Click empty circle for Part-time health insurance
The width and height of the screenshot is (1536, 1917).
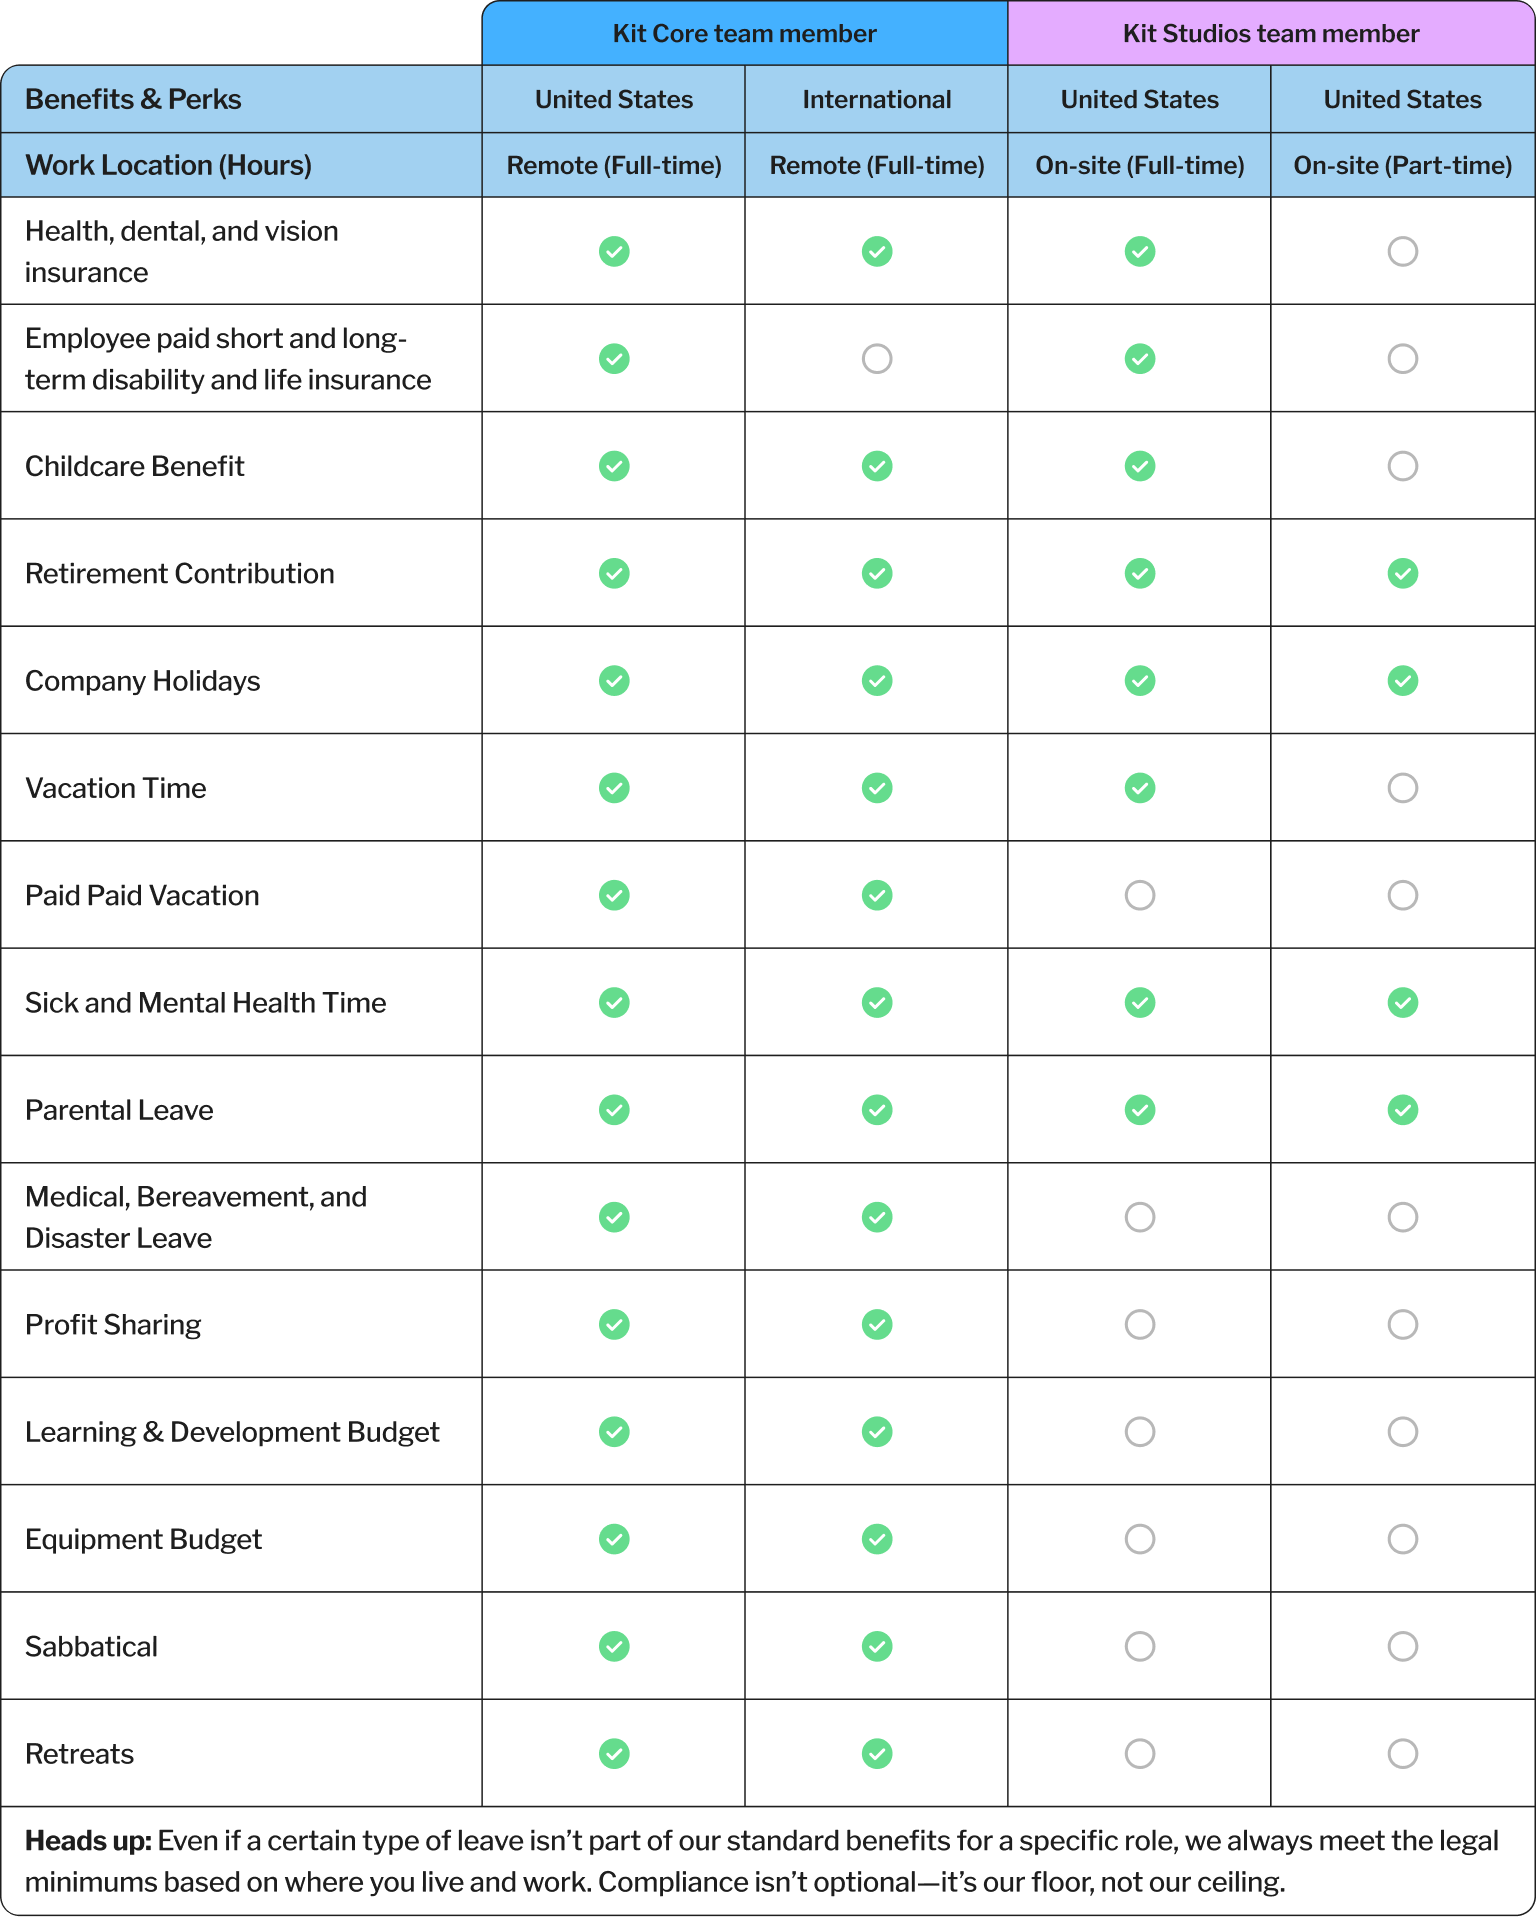[1403, 251]
